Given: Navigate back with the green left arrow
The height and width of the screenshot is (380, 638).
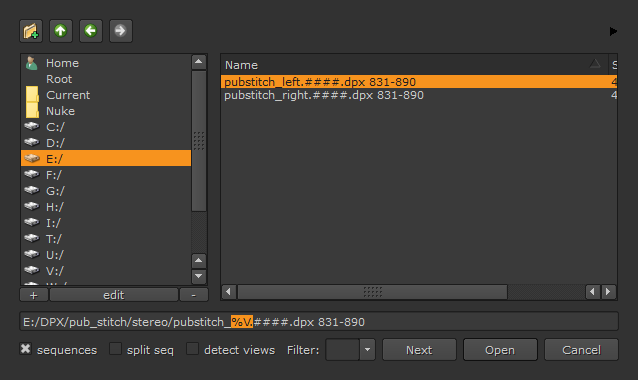Looking at the screenshot, I should pyautogui.click(x=91, y=31).
